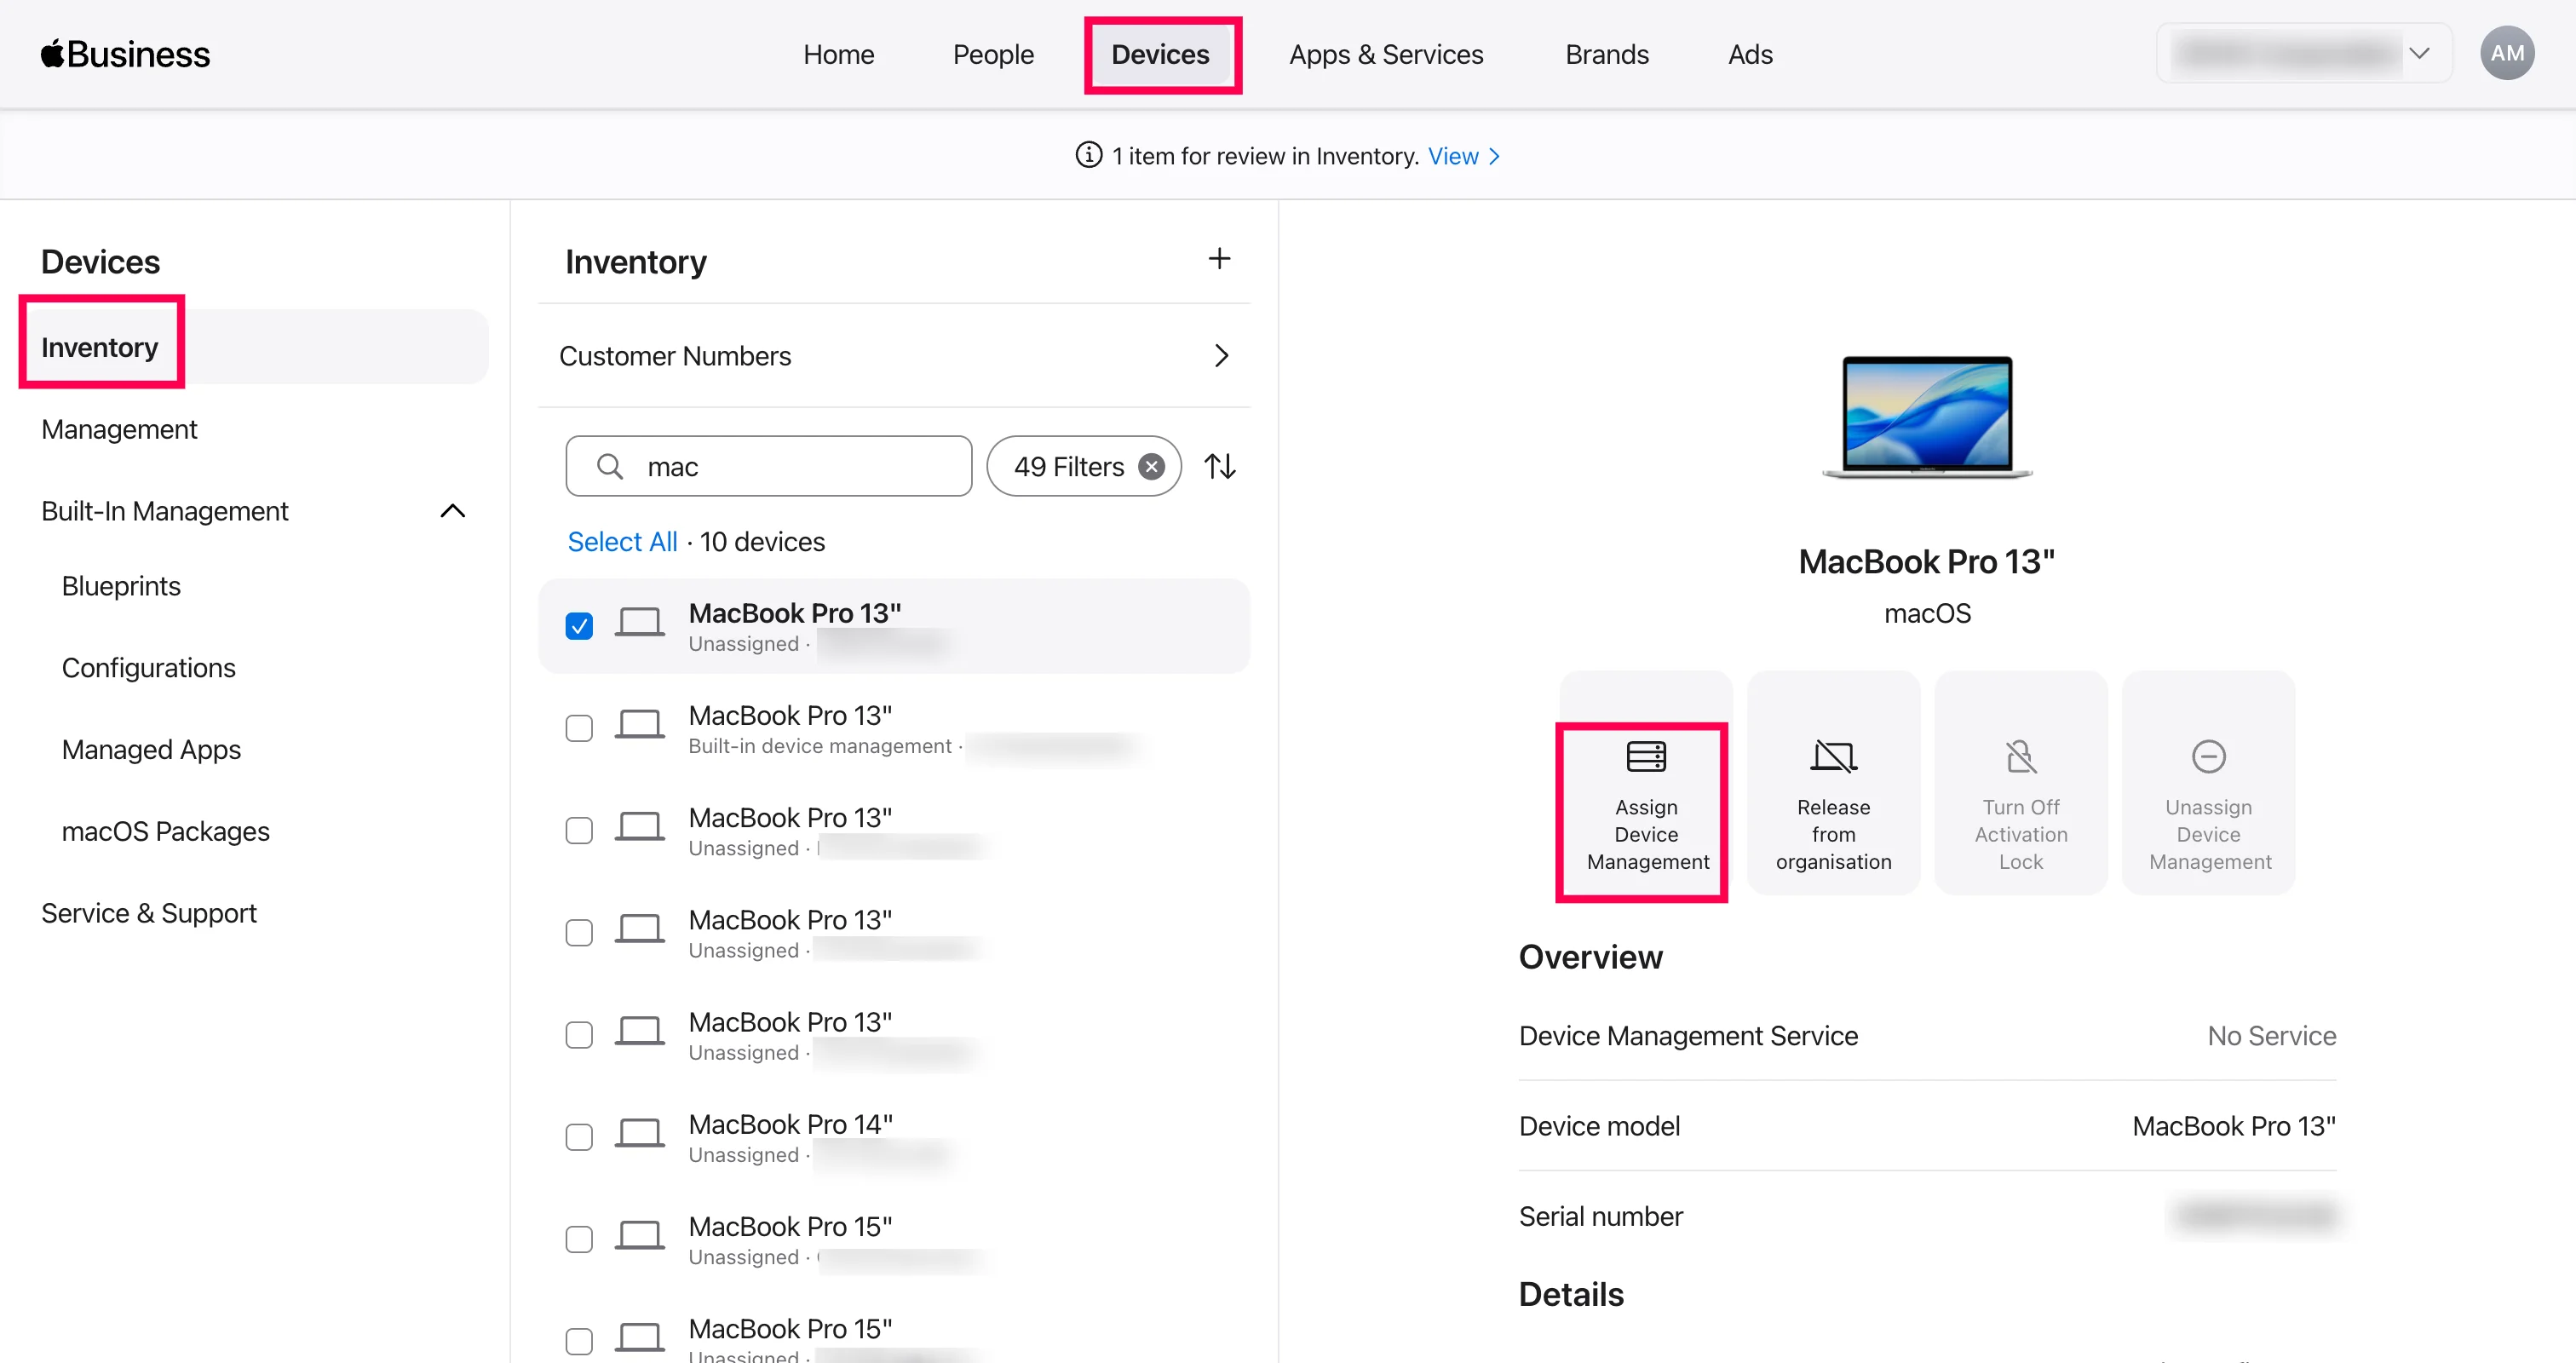Select Inventory in the sidebar

click(x=255, y=347)
